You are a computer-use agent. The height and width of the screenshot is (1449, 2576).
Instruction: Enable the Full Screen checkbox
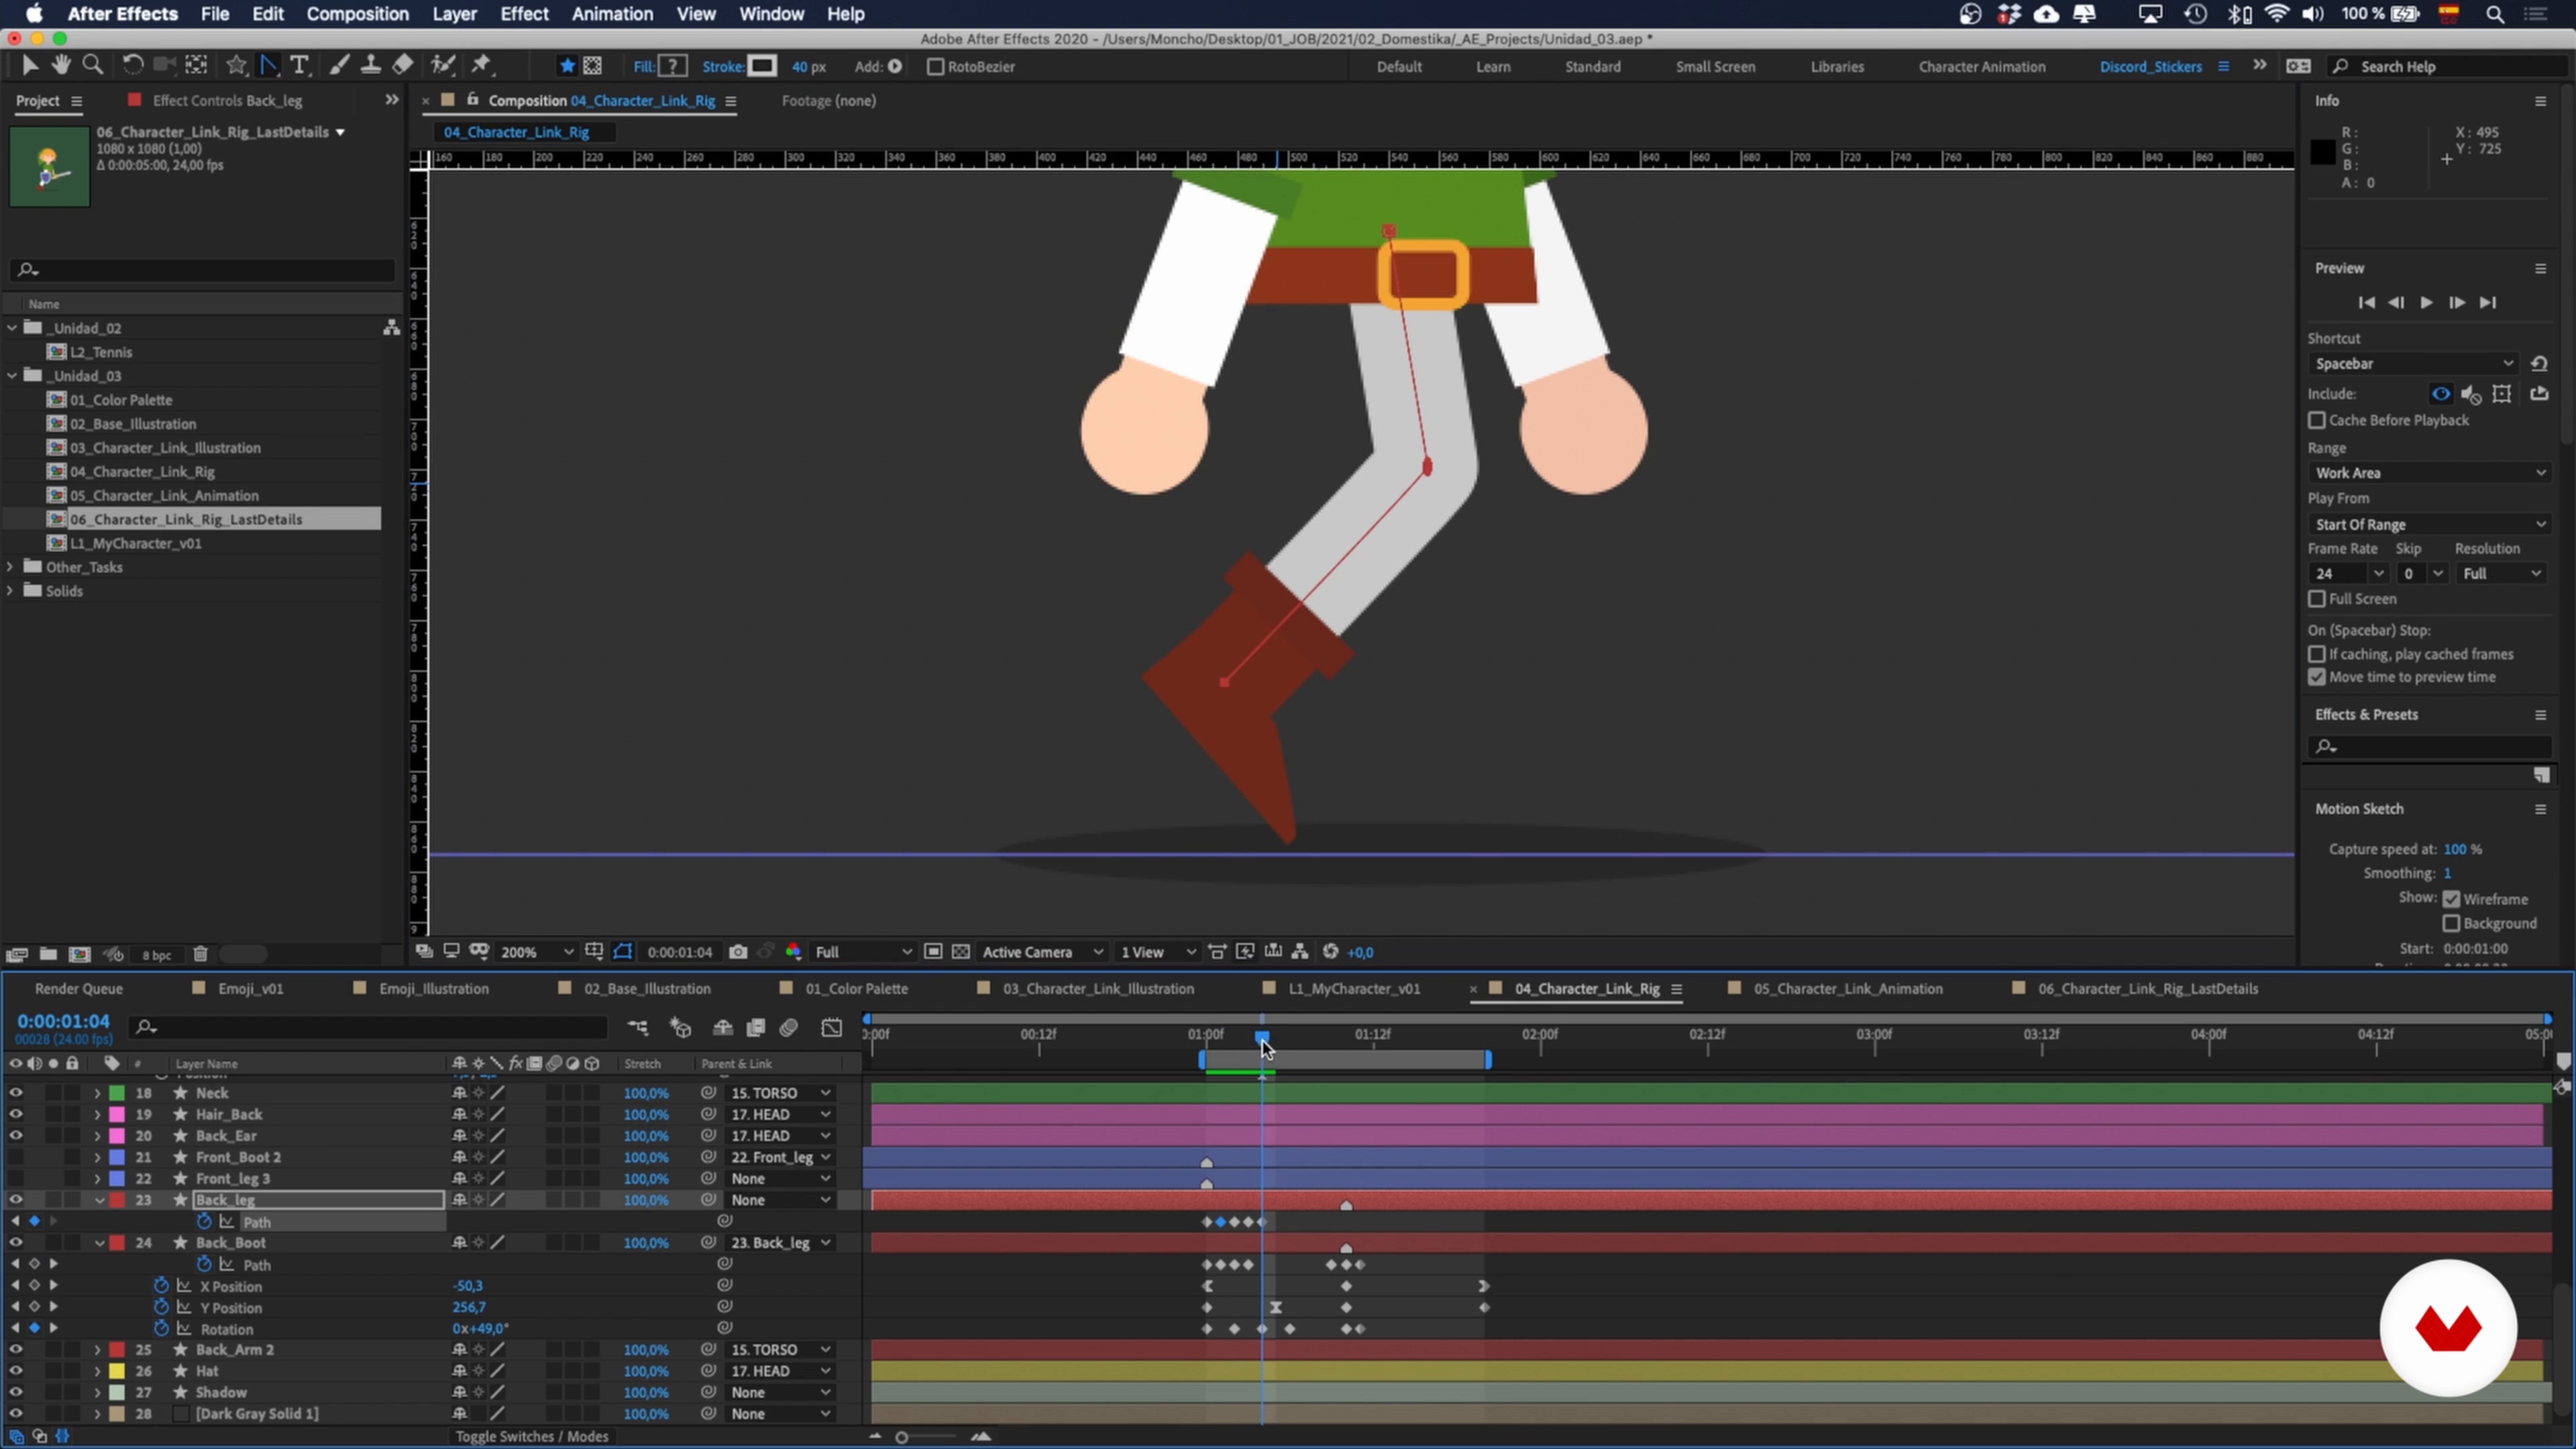[2317, 599]
